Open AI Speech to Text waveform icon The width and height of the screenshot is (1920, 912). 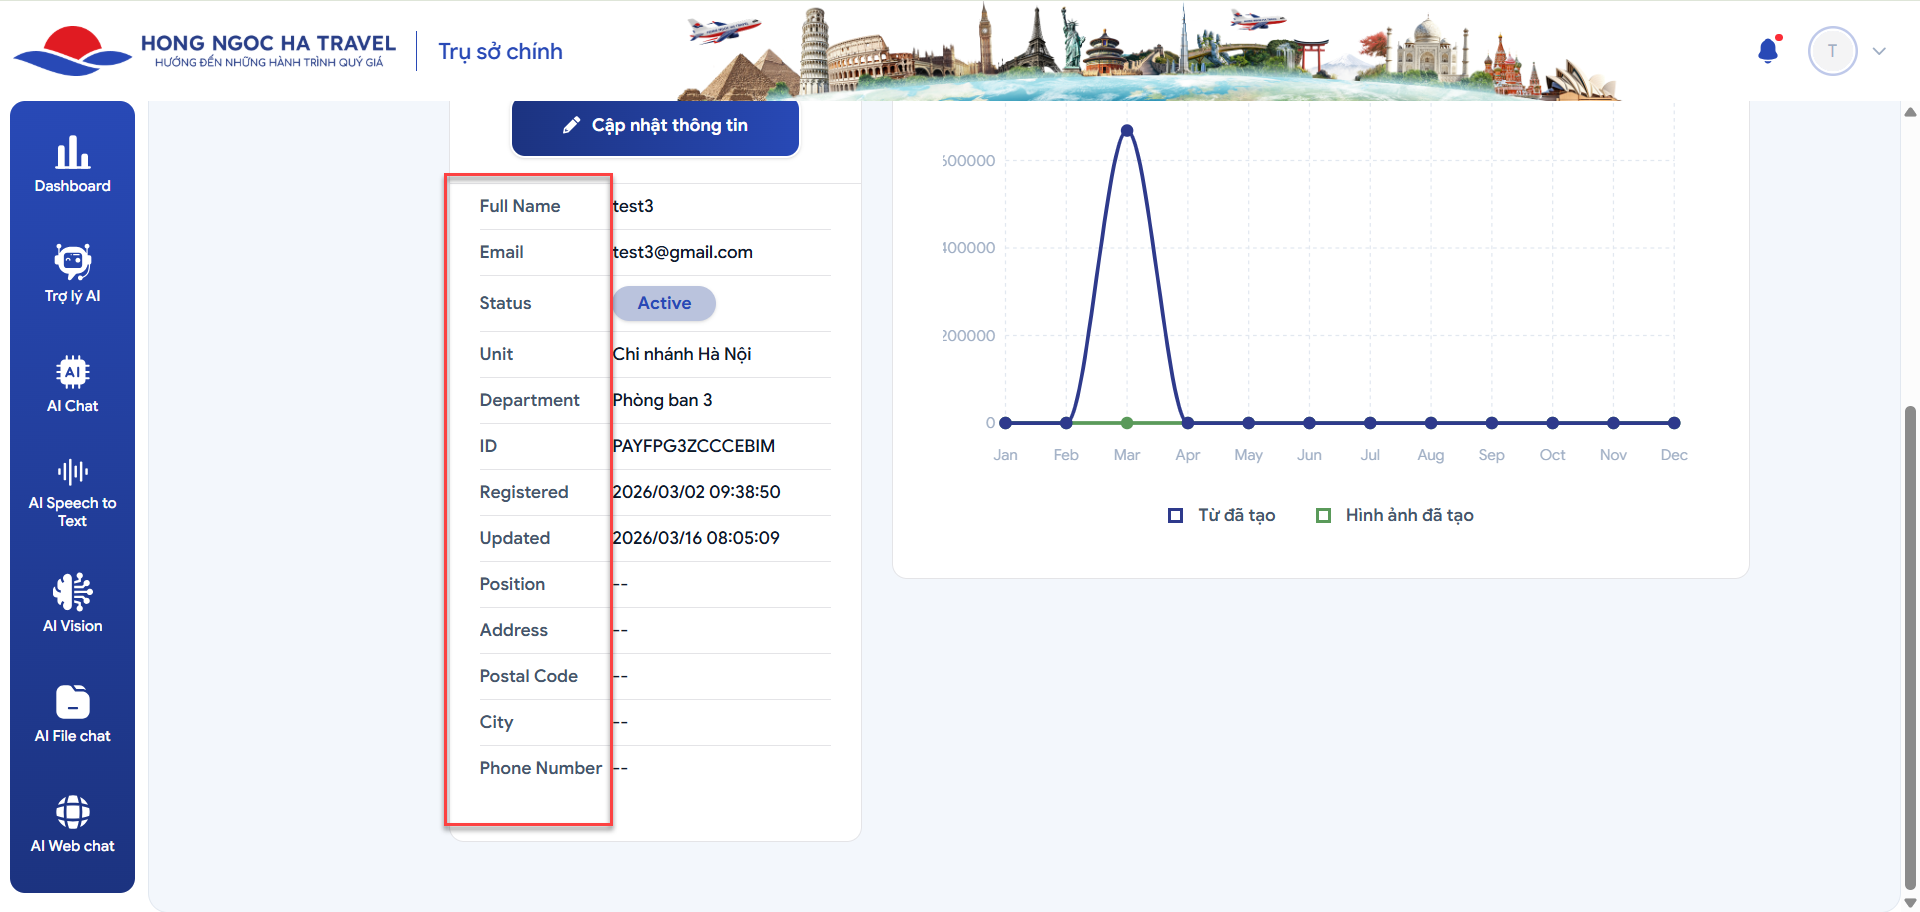point(72,472)
